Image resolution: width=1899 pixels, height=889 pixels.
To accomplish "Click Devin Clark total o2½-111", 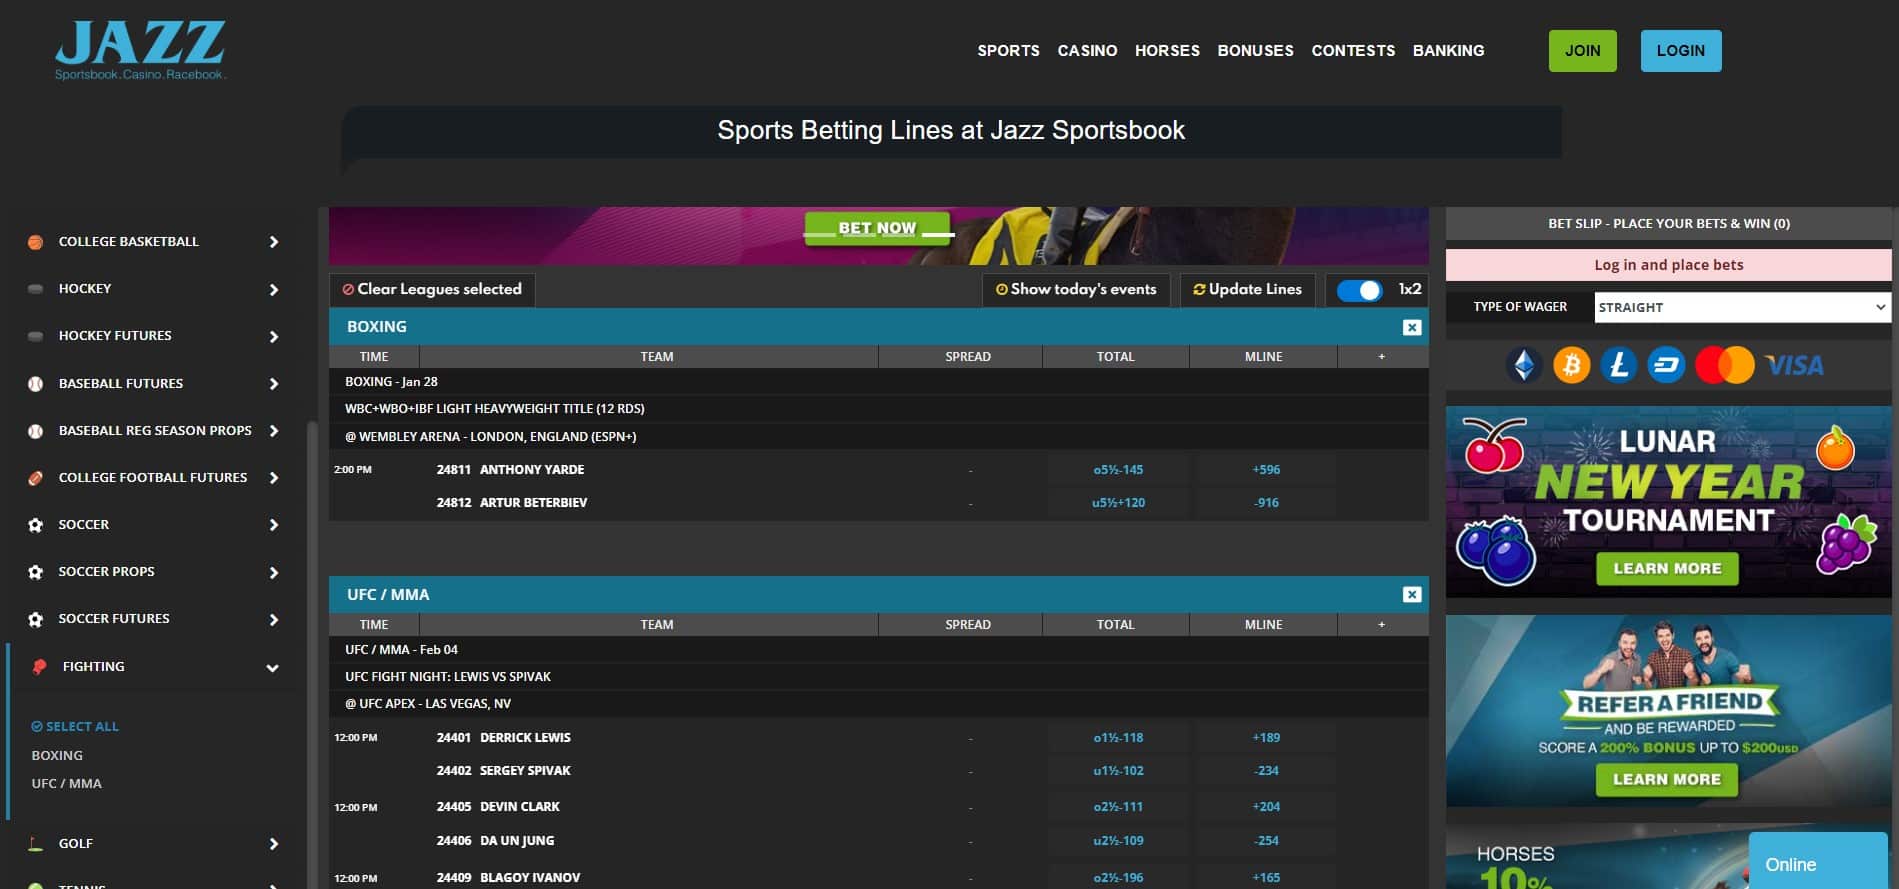I will pos(1118,807).
